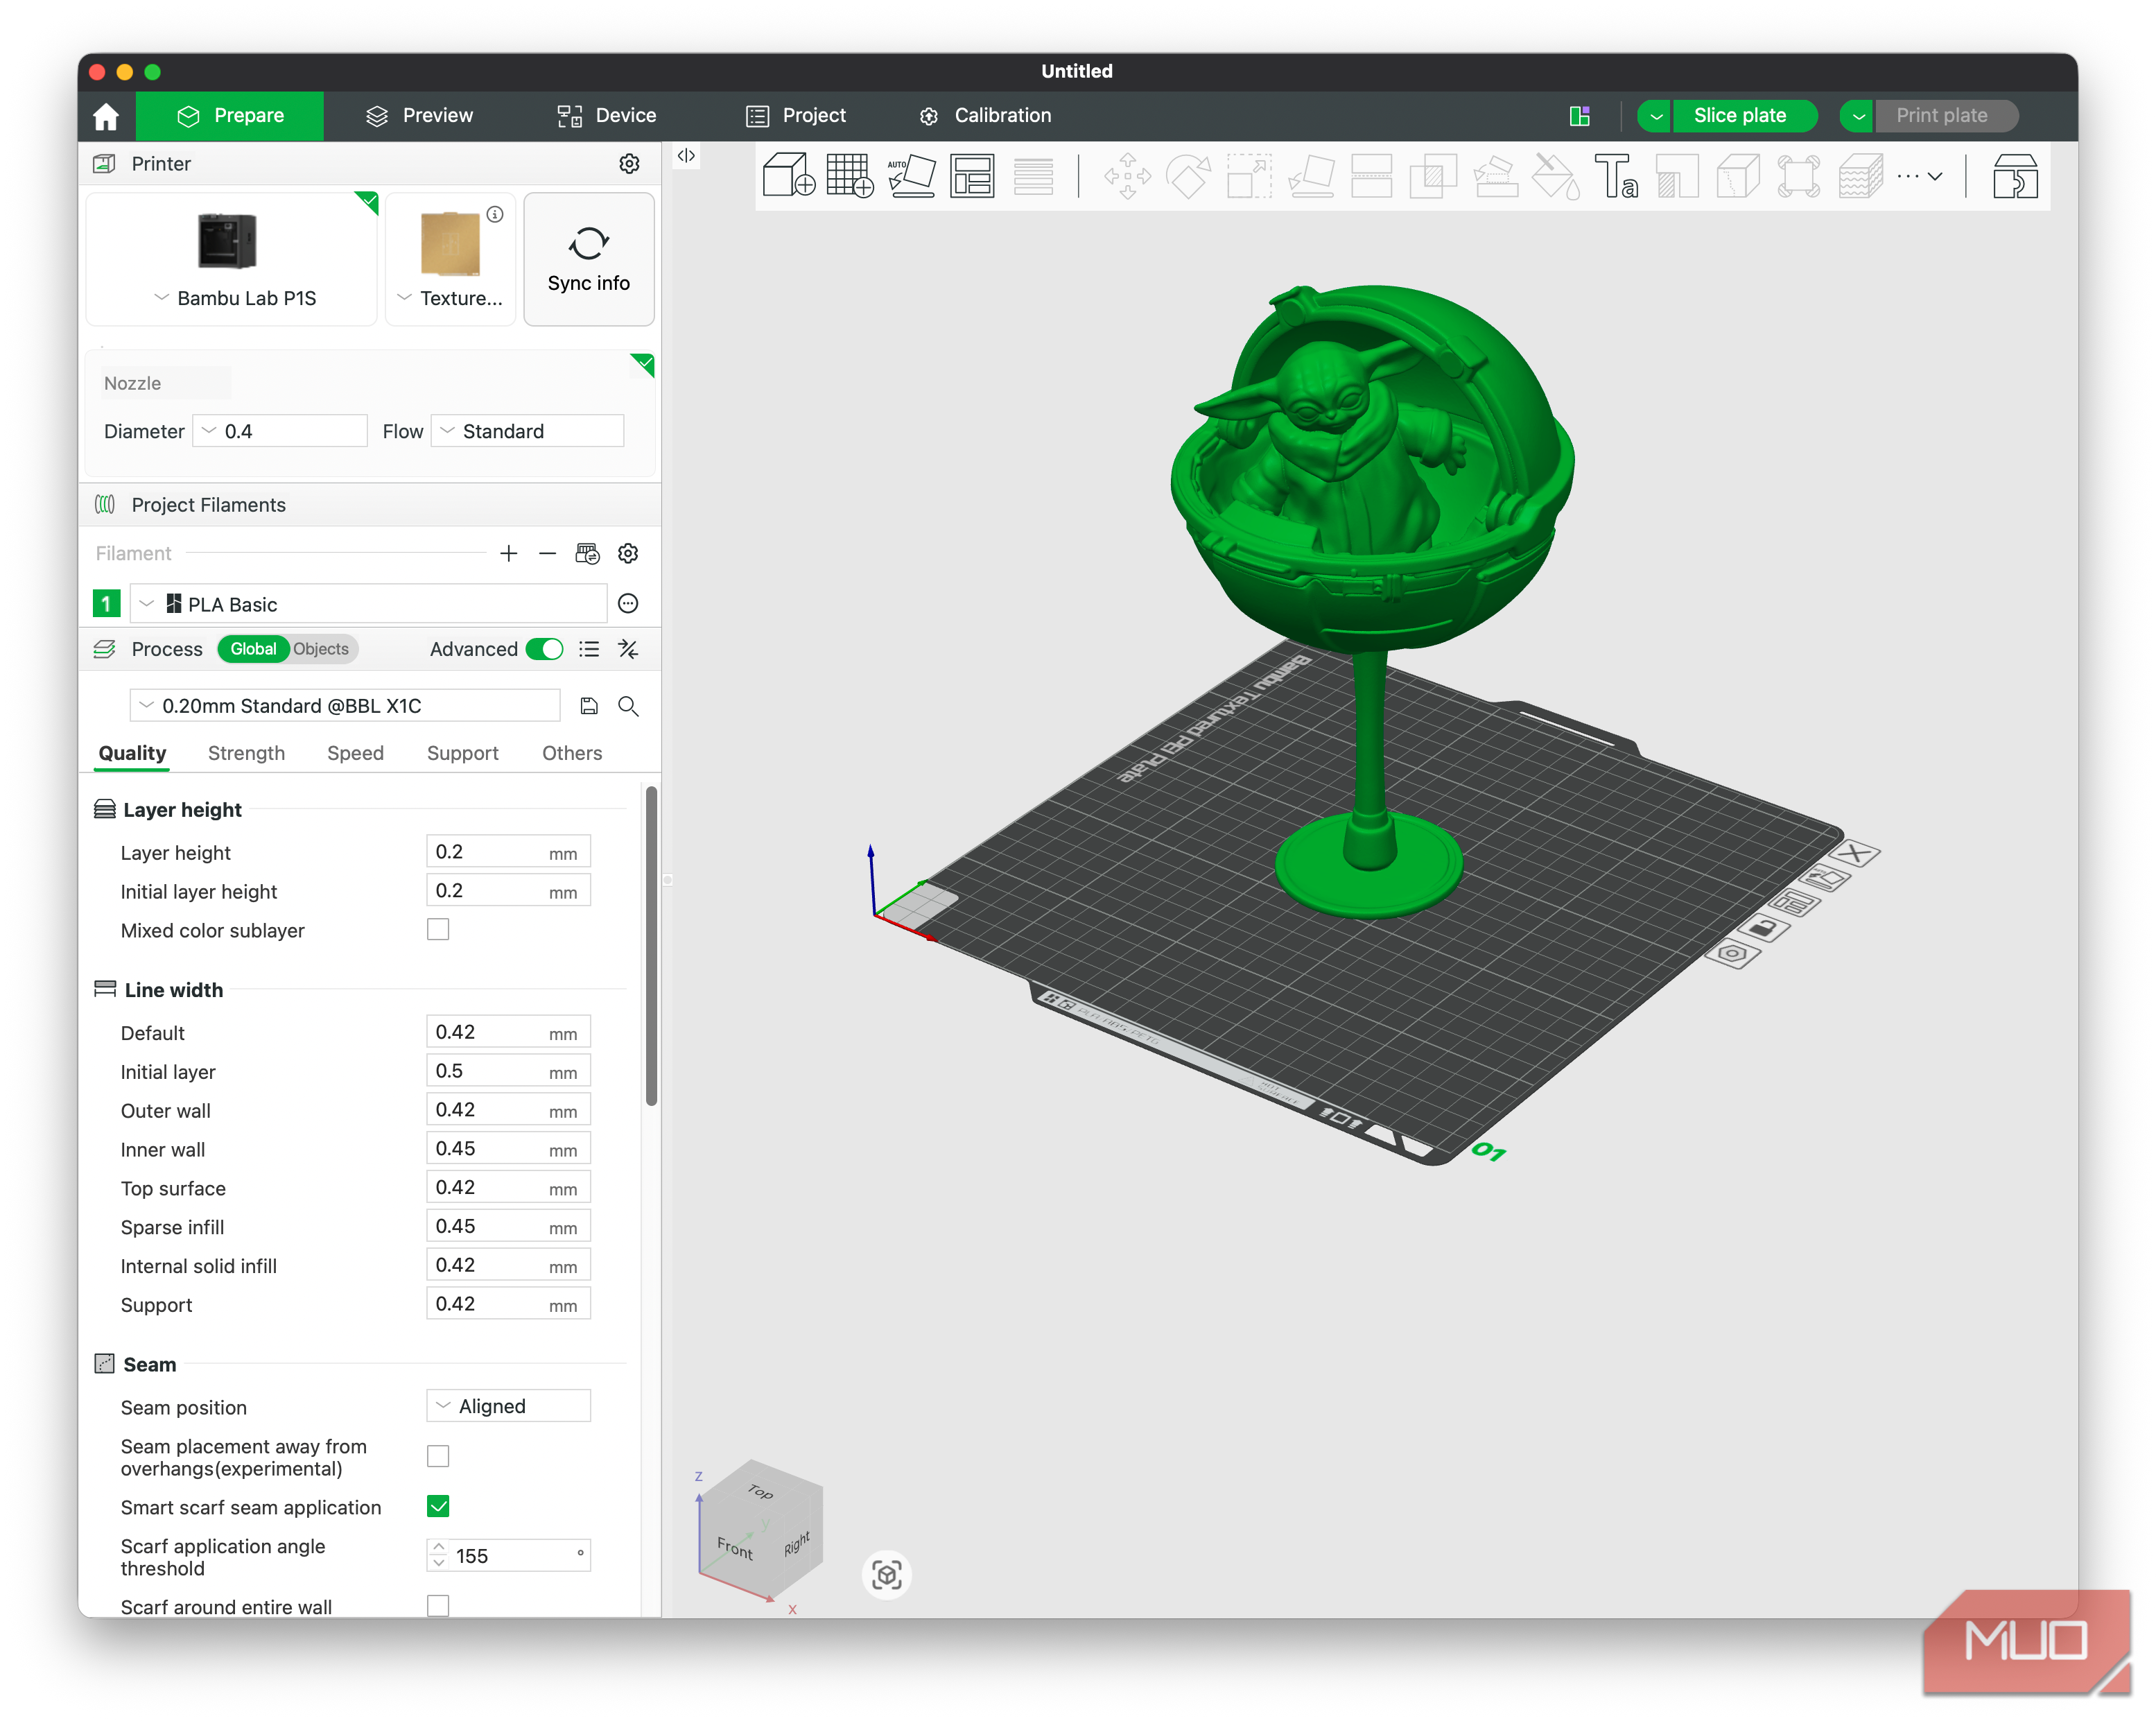Switch to the Preview tab
Viewport: 2156px width, 1721px height.
(x=420, y=116)
